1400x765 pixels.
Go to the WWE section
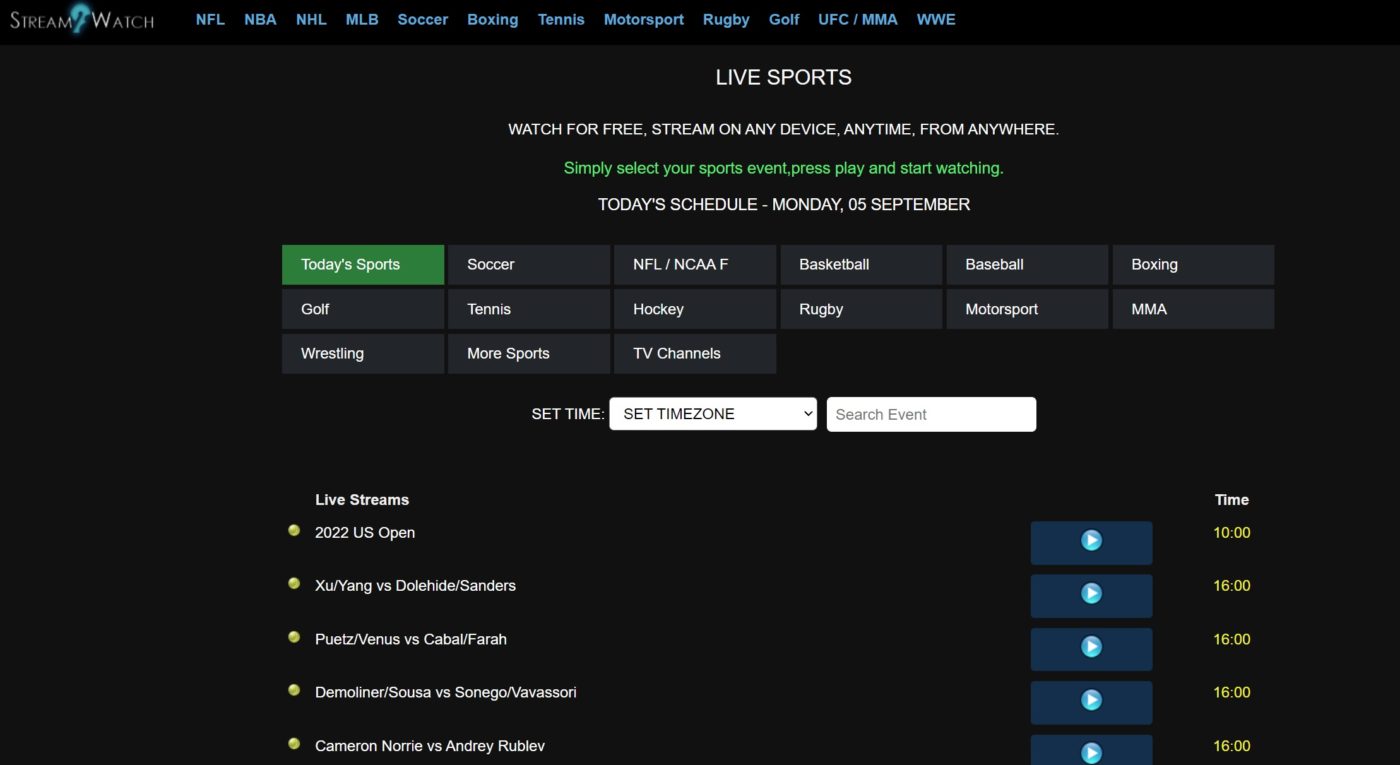(935, 19)
